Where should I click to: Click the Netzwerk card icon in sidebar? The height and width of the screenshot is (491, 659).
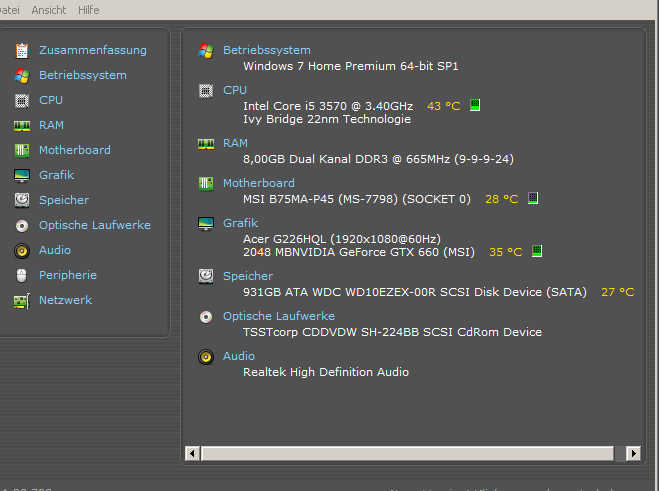pos(22,301)
